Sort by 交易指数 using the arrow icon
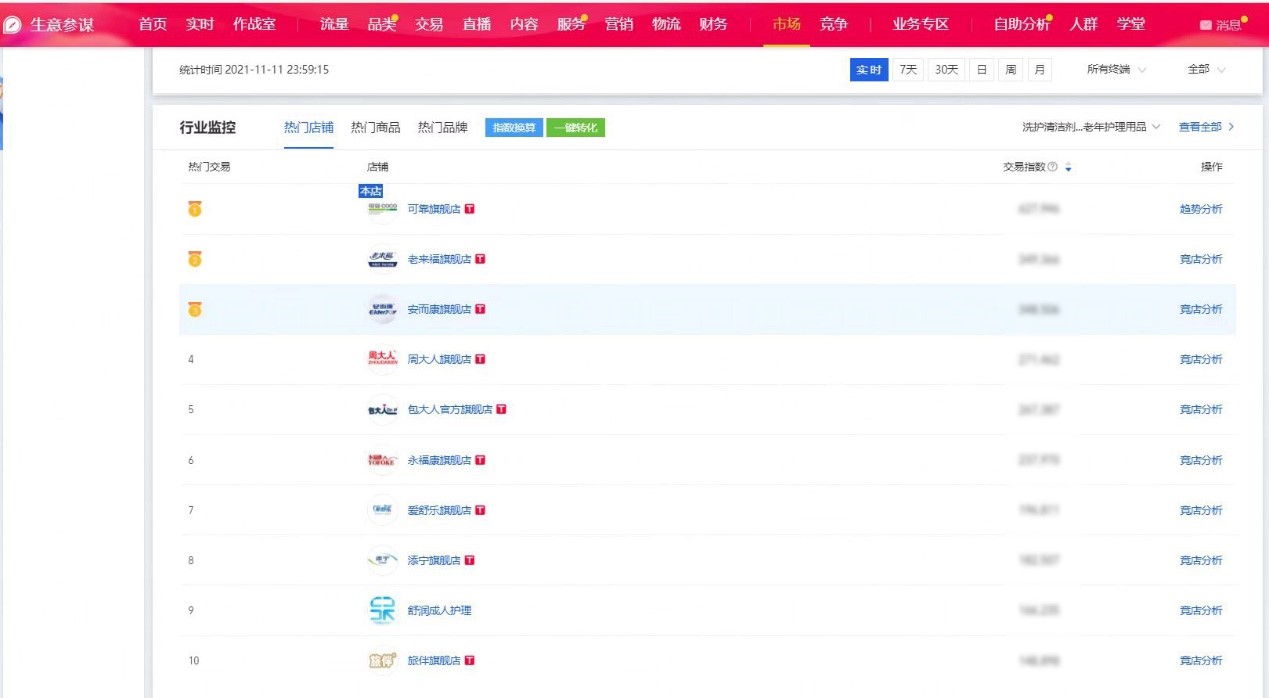 click(x=1068, y=167)
